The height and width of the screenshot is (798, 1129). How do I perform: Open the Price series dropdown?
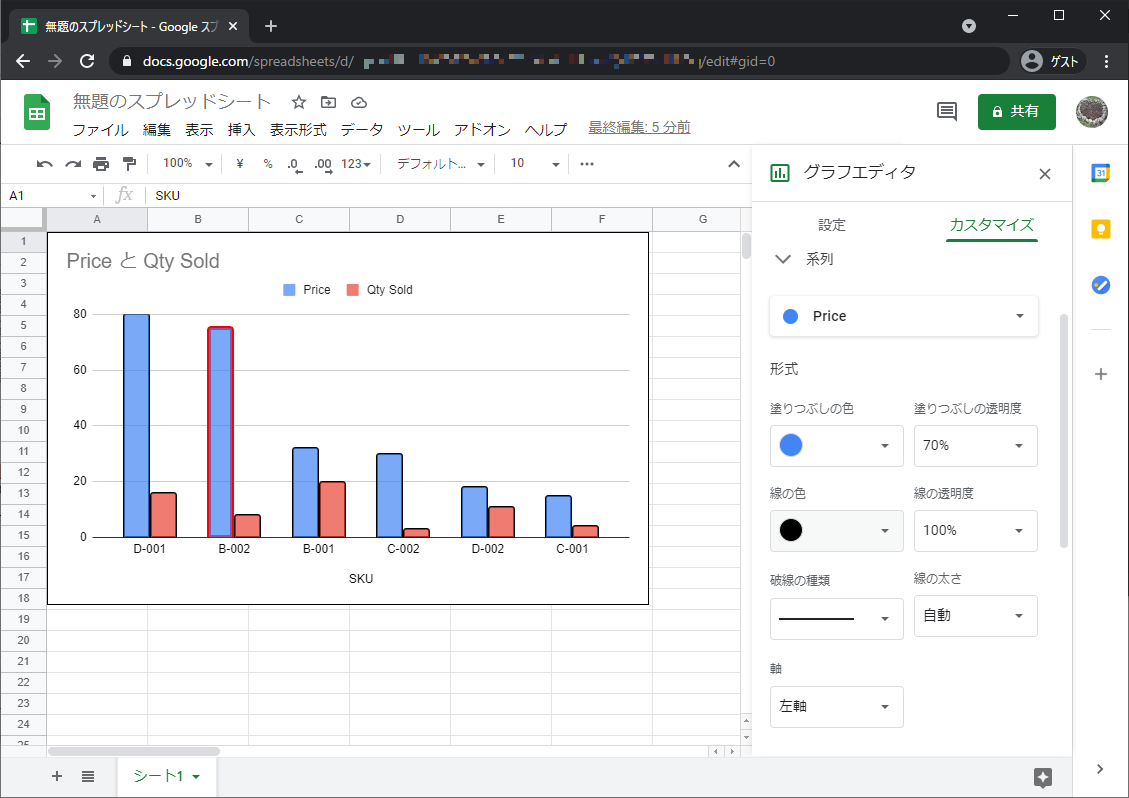[903, 316]
